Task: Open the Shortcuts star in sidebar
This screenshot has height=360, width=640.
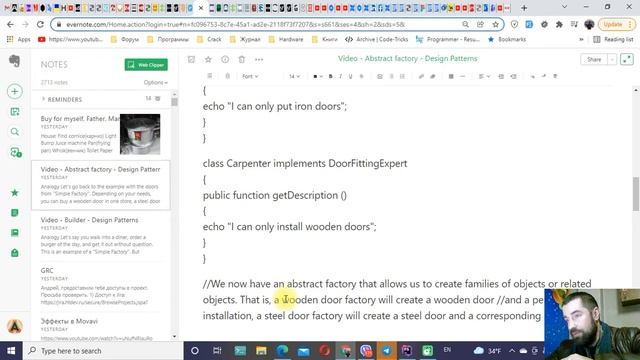Action: 15,192
